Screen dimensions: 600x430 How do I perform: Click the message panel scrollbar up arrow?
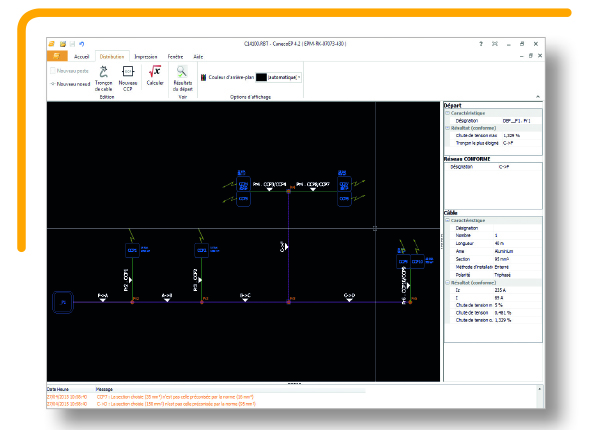(x=540, y=389)
